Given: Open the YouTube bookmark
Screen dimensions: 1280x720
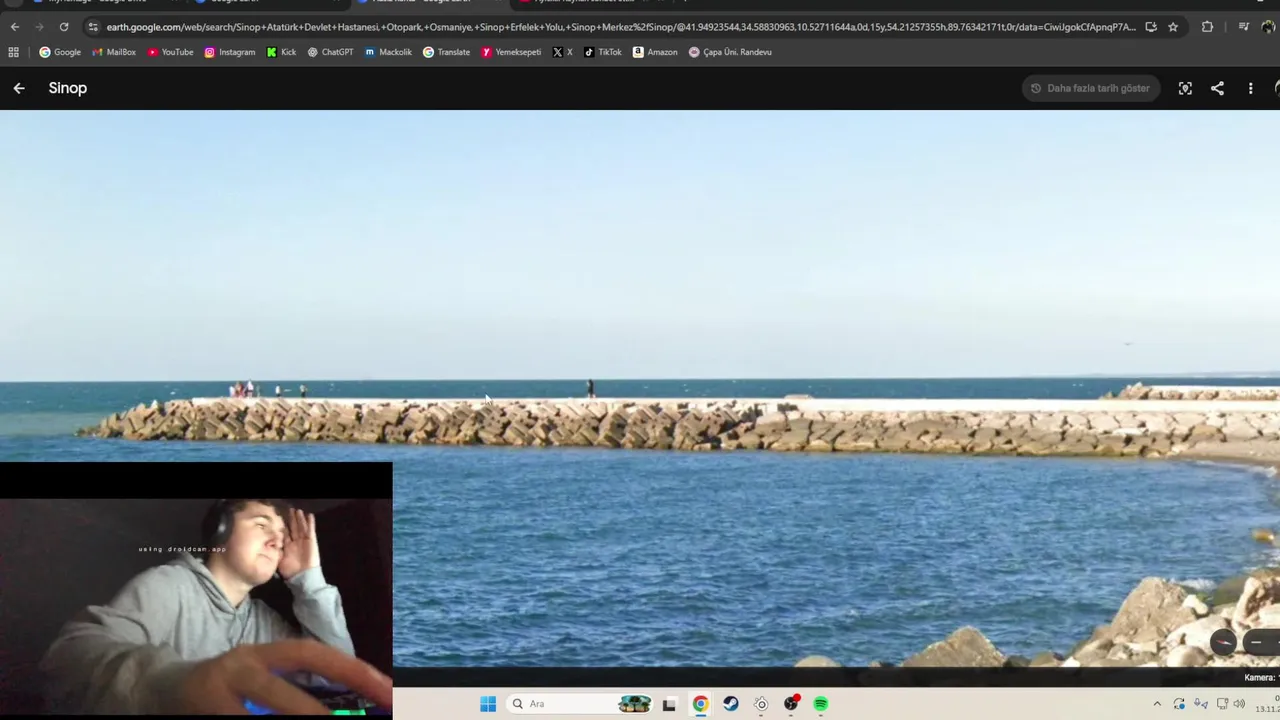Looking at the screenshot, I should pyautogui.click(x=170, y=52).
